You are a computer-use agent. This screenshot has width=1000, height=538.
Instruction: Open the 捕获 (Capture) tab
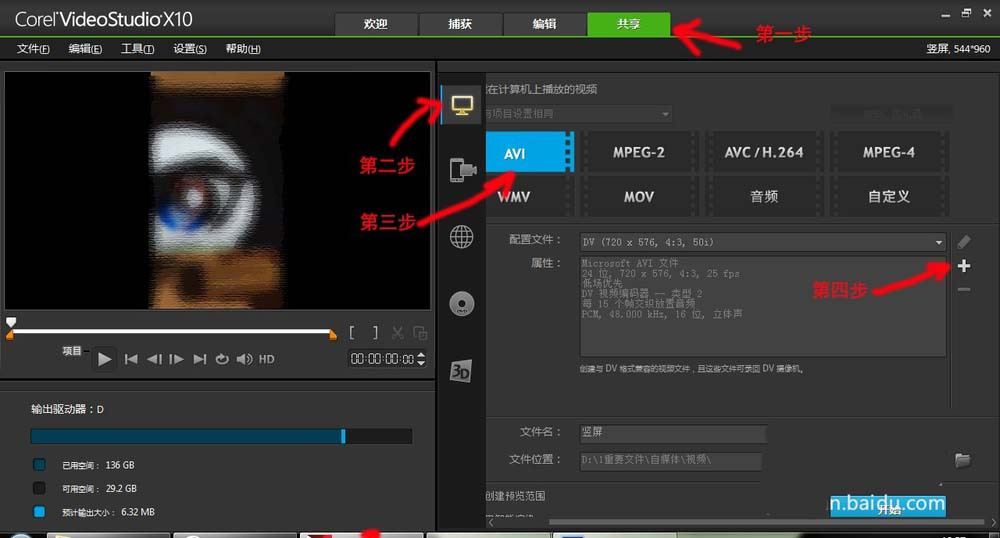[x=460, y=24]
